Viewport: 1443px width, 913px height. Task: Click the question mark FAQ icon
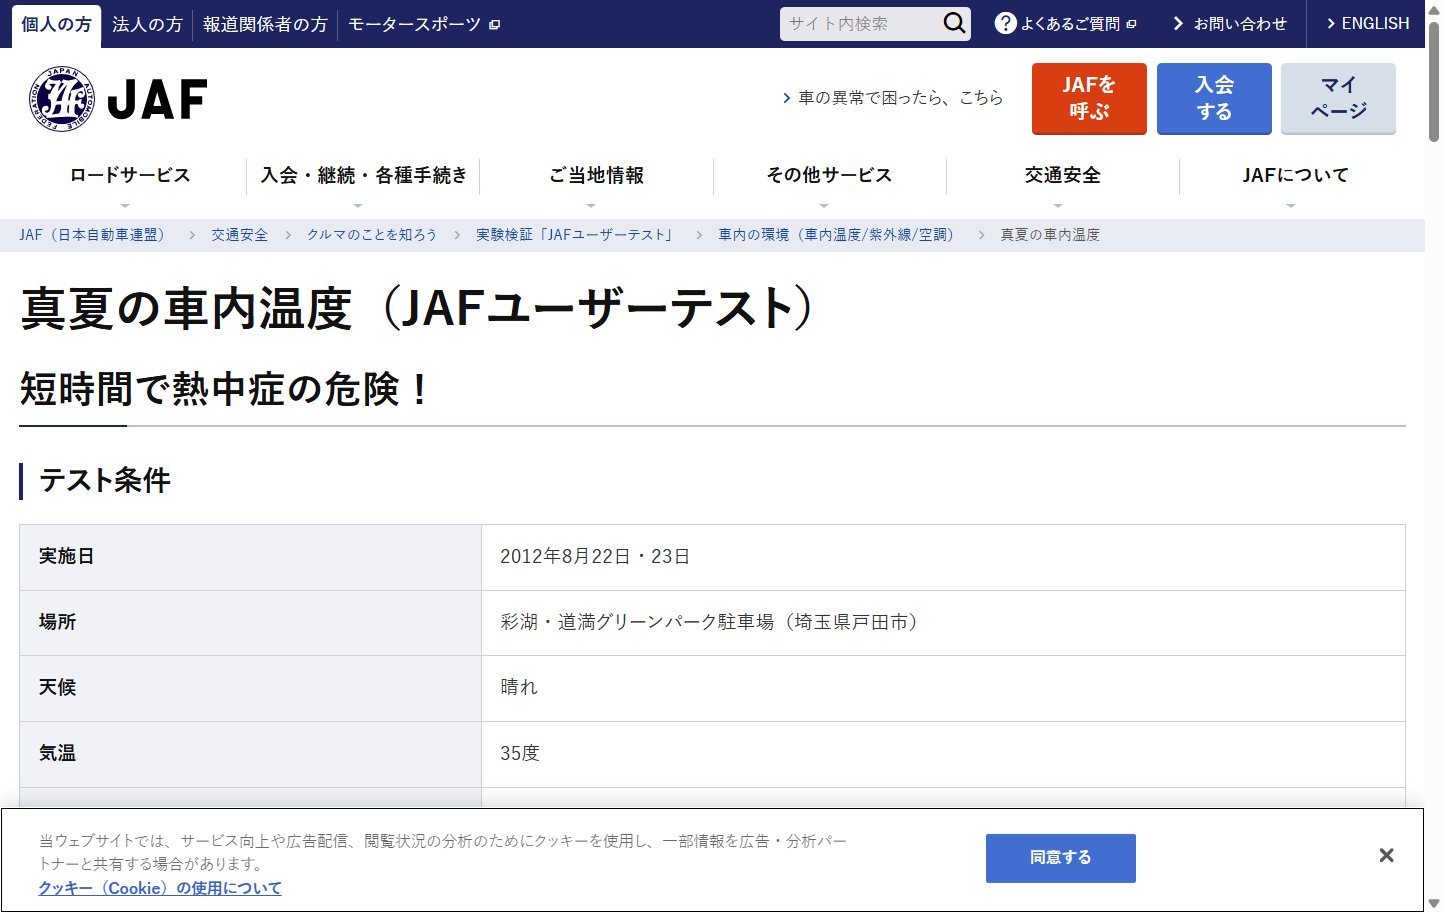click(x=1006, y=23)
